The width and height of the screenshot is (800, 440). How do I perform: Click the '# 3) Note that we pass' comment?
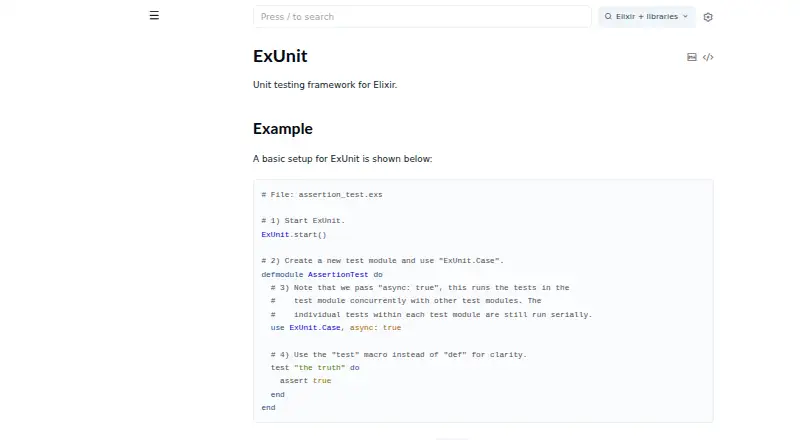[420, 288]
